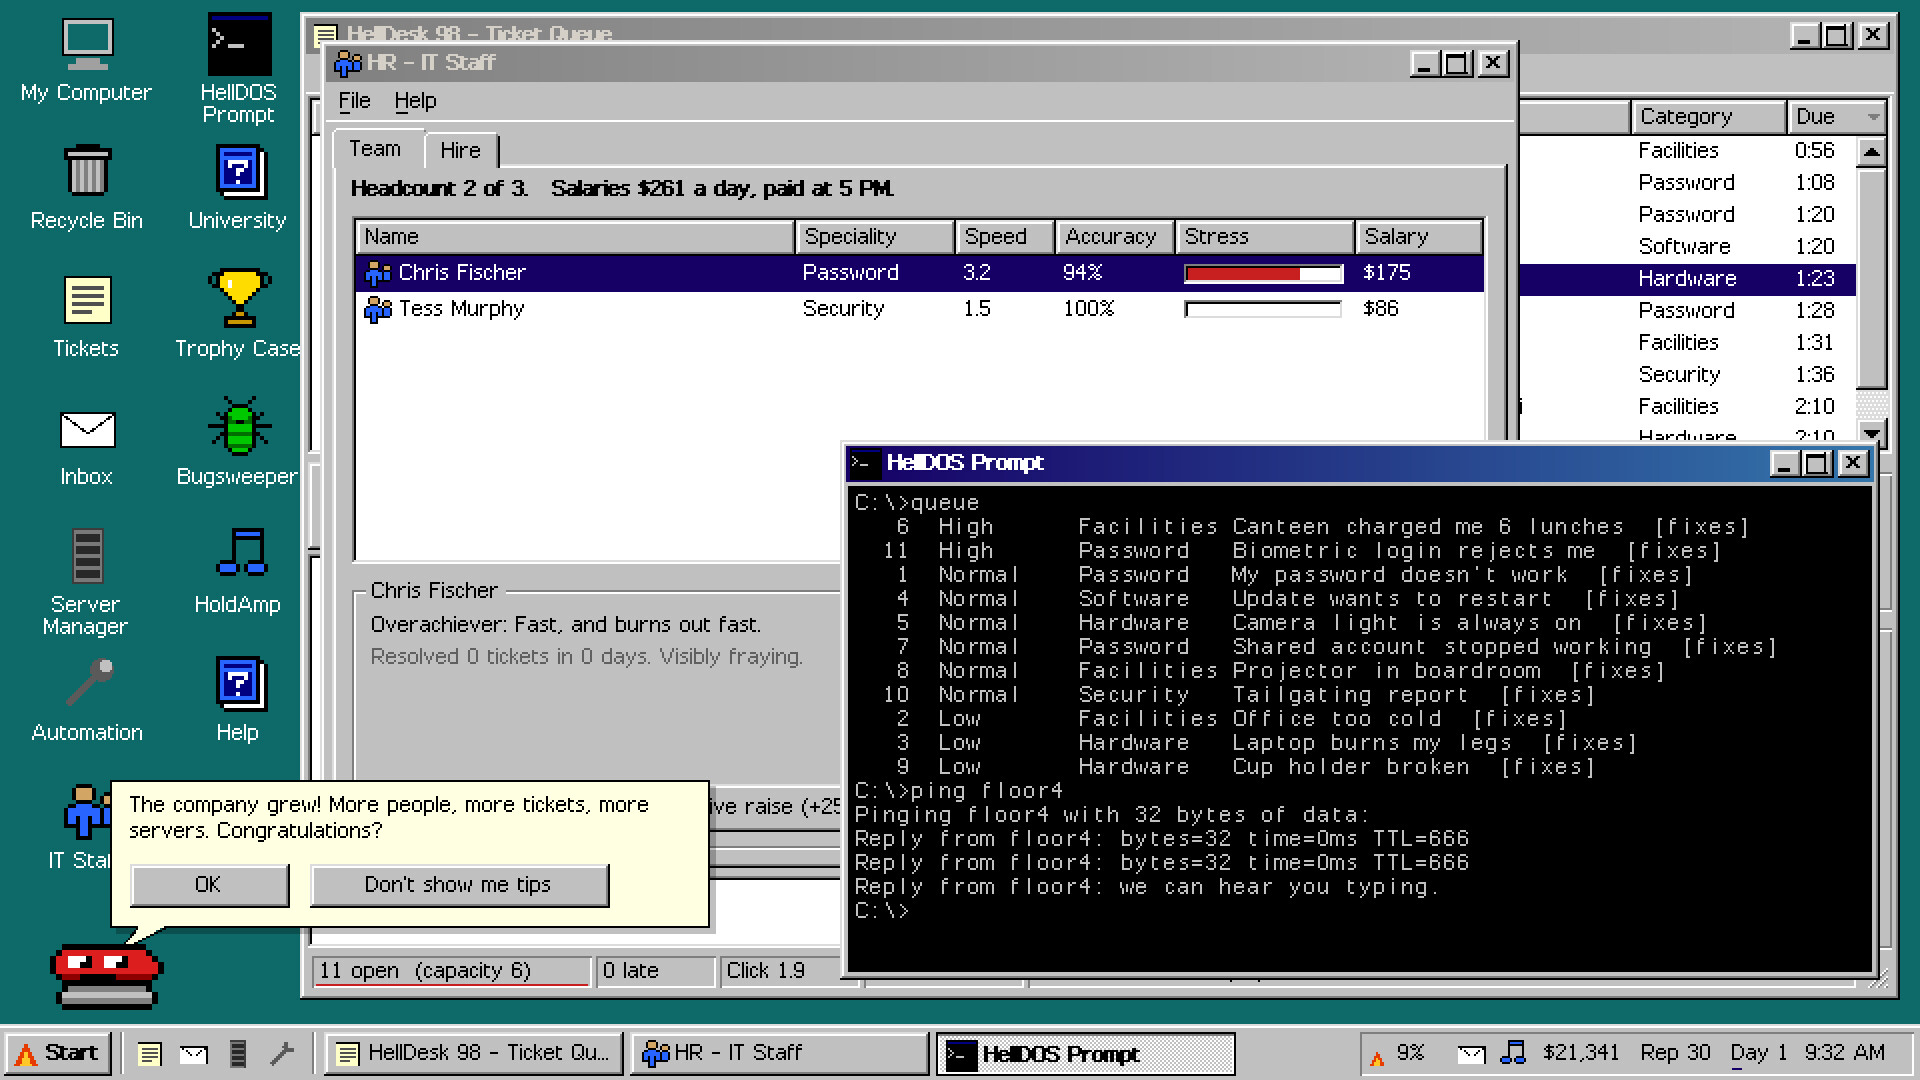Click the wrench quick-launch icon in taskbar
1920x1080 pixels.
click(x=282, y=1053)
